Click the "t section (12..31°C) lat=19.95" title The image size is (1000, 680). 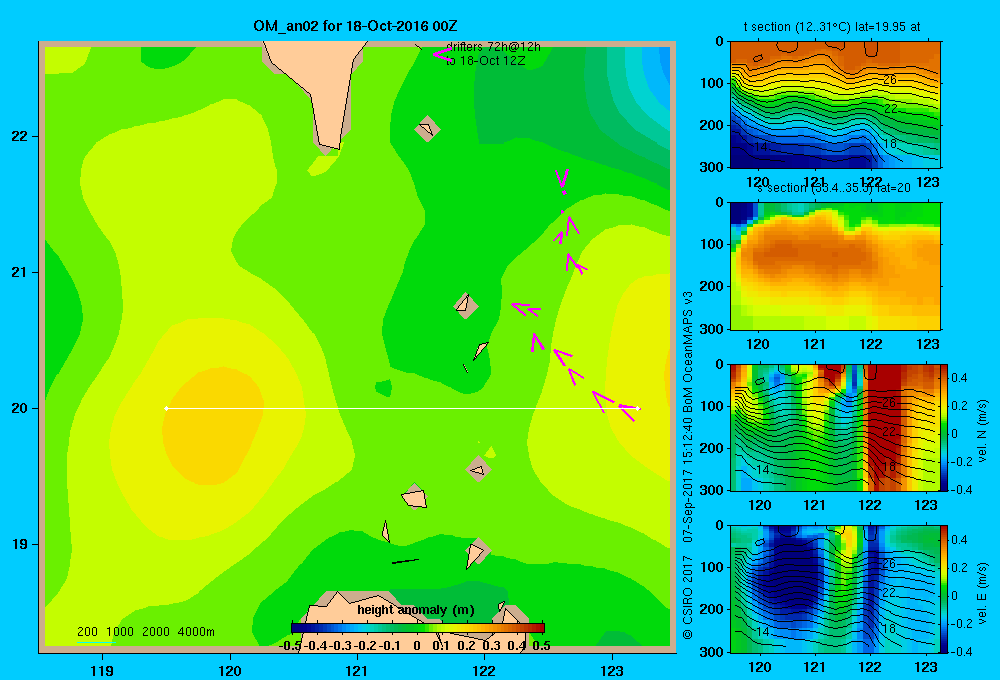coord(832,27)
